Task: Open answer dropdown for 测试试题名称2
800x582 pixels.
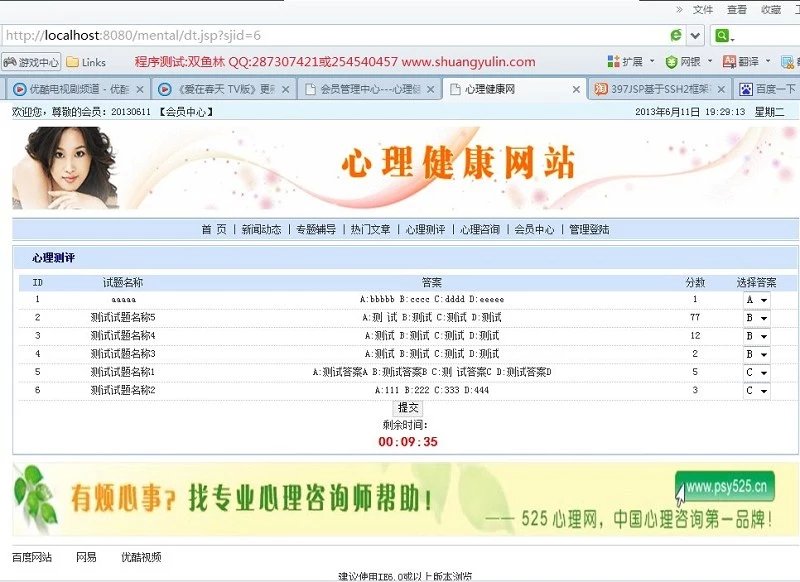Action: (757, 391)
